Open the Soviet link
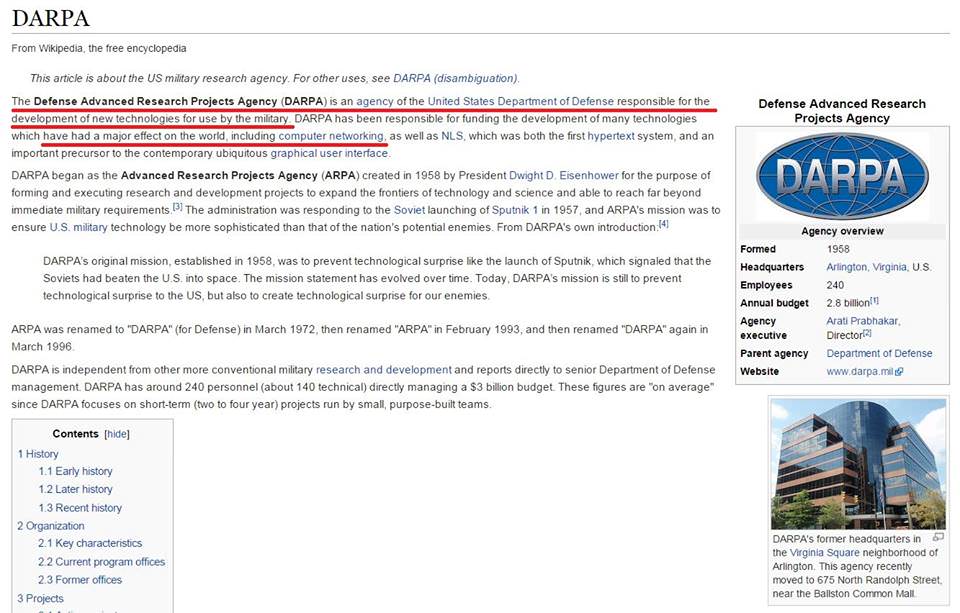Image resolution: width=960 pixels, height=613 pixels. click(409, 210)
